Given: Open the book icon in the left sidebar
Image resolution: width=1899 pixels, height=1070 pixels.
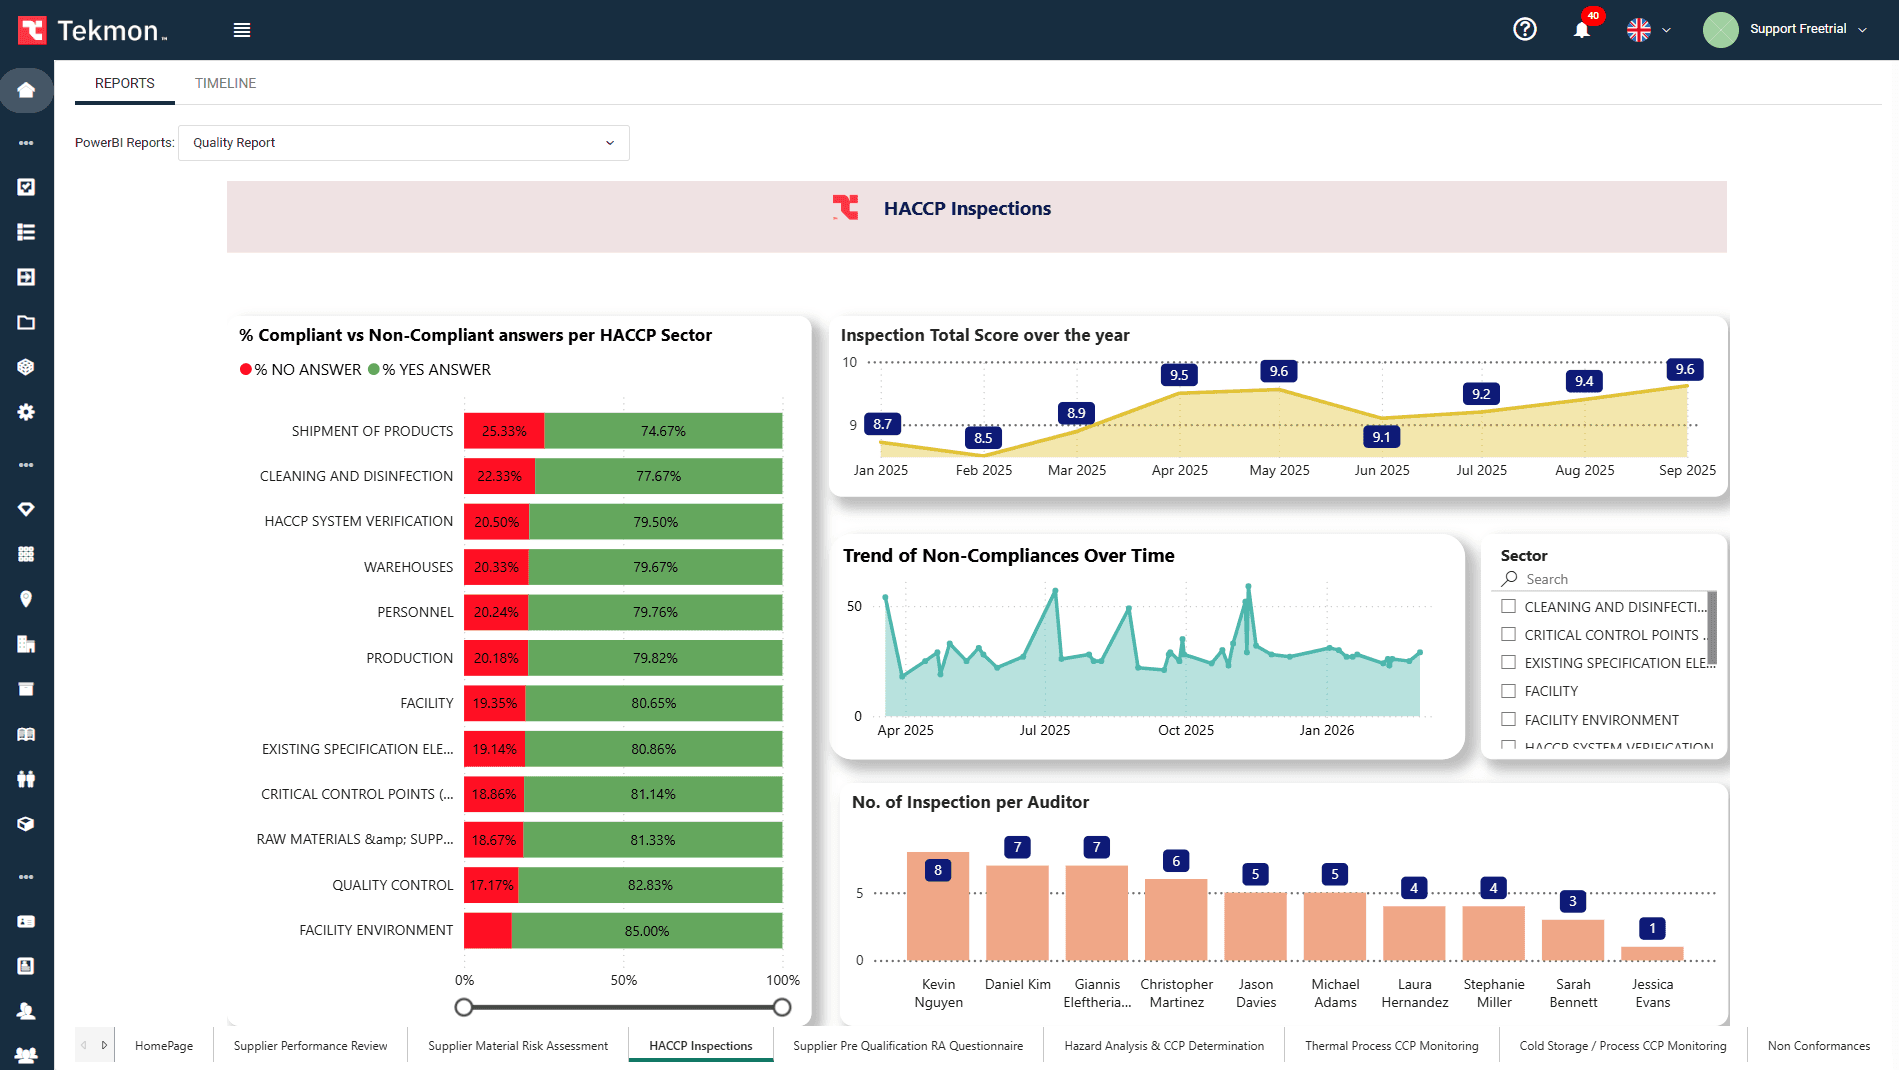Looking at the screenshot, I should pyautogui.click(x=26, y=734).
